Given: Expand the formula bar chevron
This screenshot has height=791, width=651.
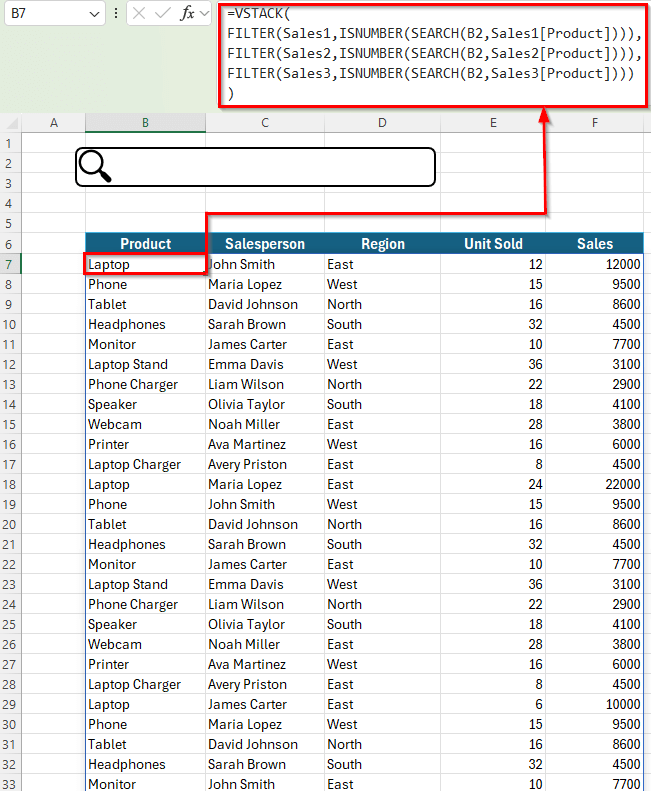Looking at the screenshot, I should (x=204, y=14).
